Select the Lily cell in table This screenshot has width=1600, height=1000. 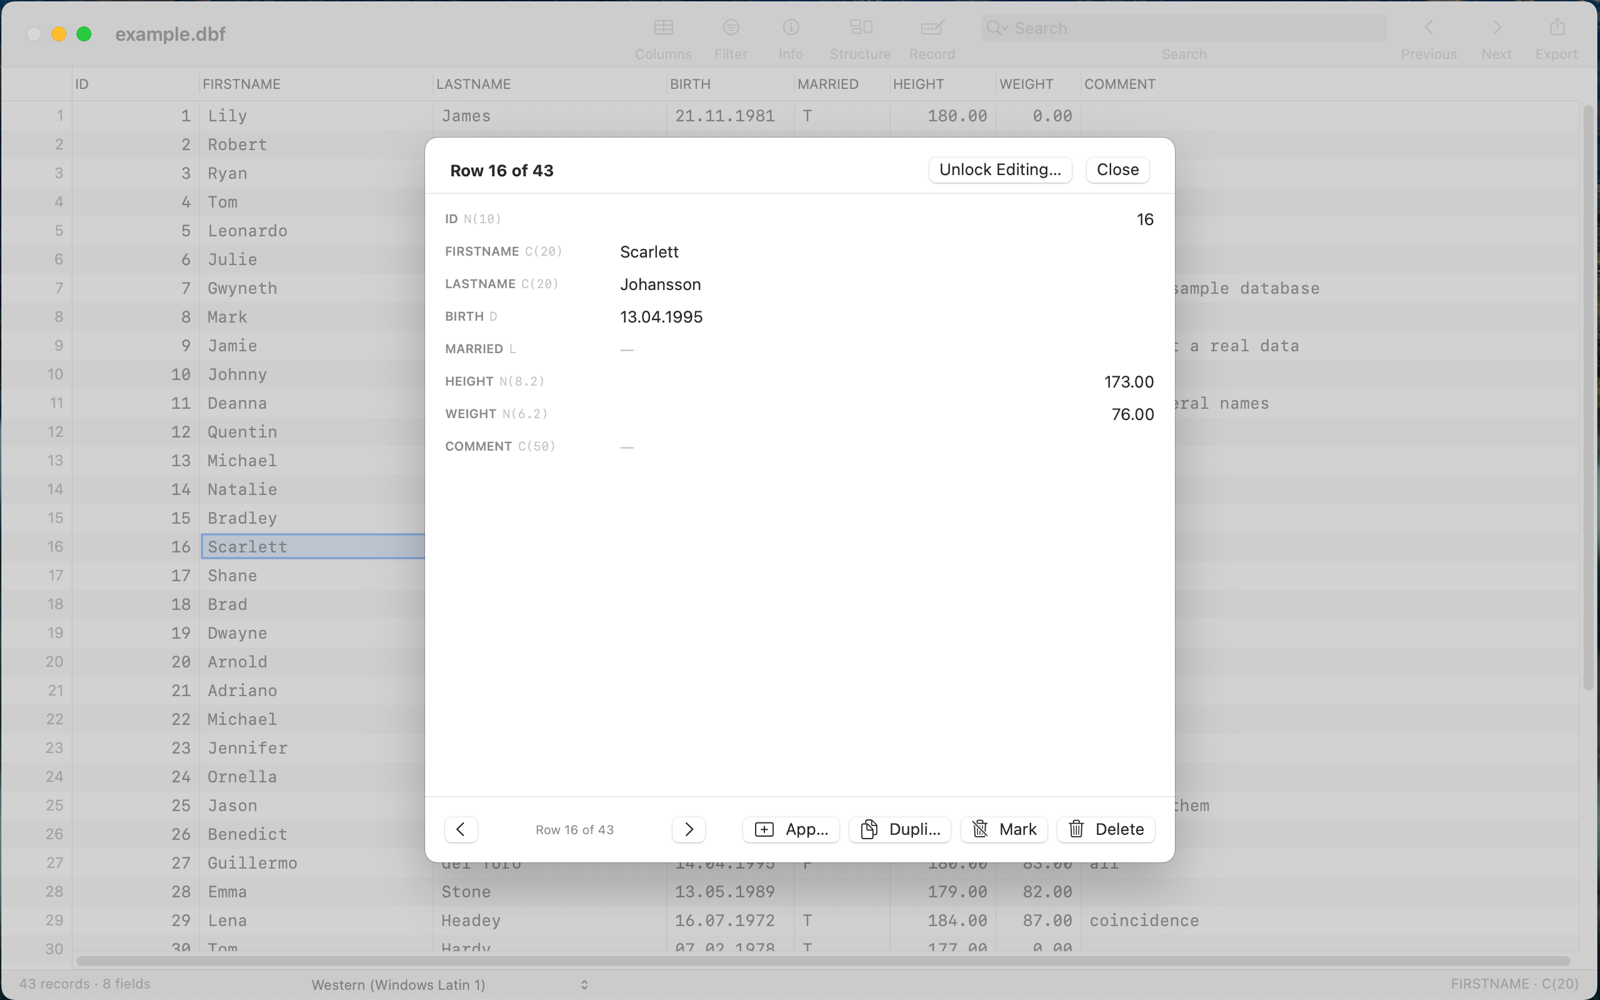315,116
